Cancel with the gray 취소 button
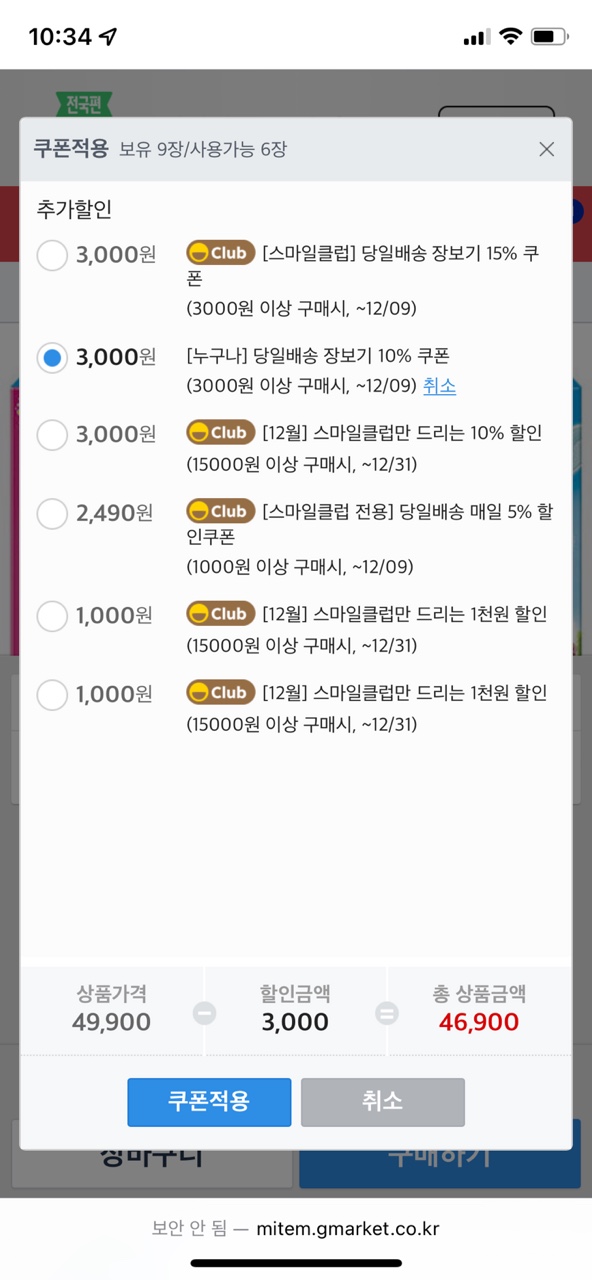This screenshot has width=592, height=1280. (383, 1102)
